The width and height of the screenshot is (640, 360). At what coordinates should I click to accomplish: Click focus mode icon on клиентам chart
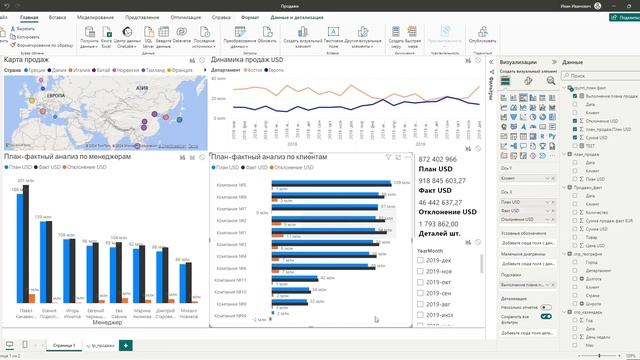point(398,157)
